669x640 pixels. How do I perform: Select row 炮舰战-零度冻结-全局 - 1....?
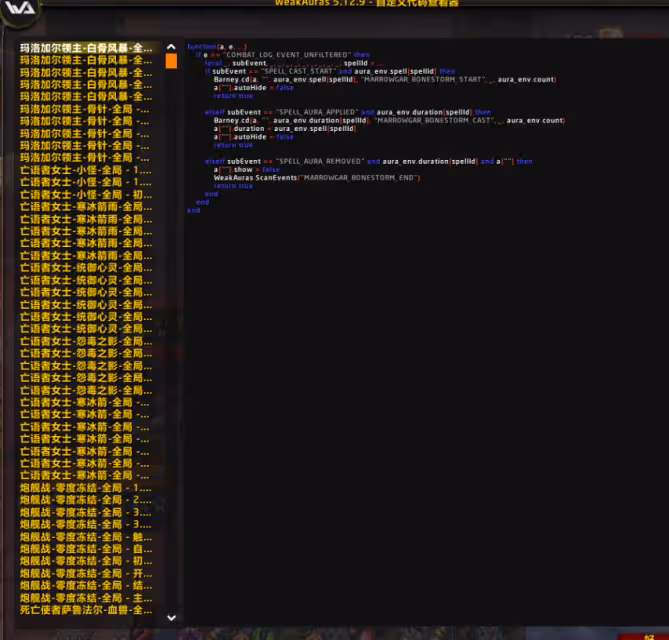86,488
